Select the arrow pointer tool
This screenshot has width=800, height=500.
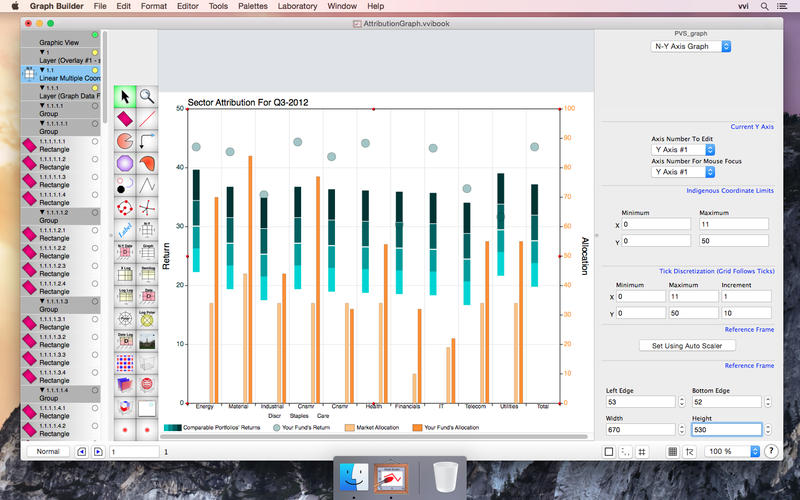(x=125, y=97)
